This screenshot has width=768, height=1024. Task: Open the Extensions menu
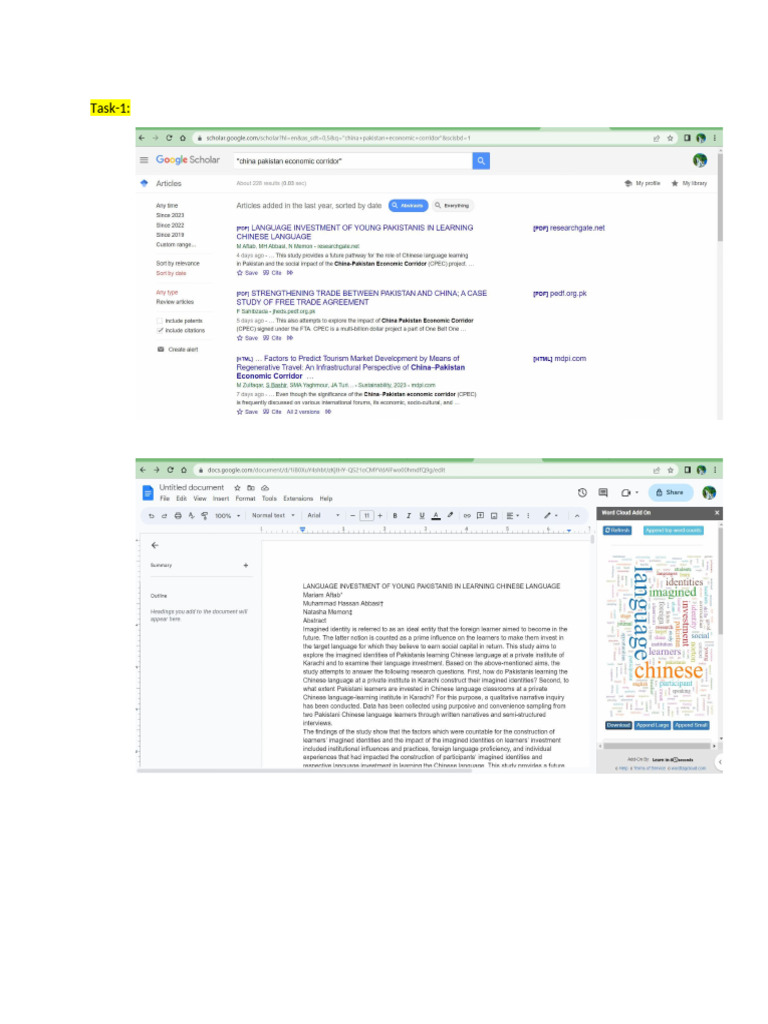(x=298, y=498)
